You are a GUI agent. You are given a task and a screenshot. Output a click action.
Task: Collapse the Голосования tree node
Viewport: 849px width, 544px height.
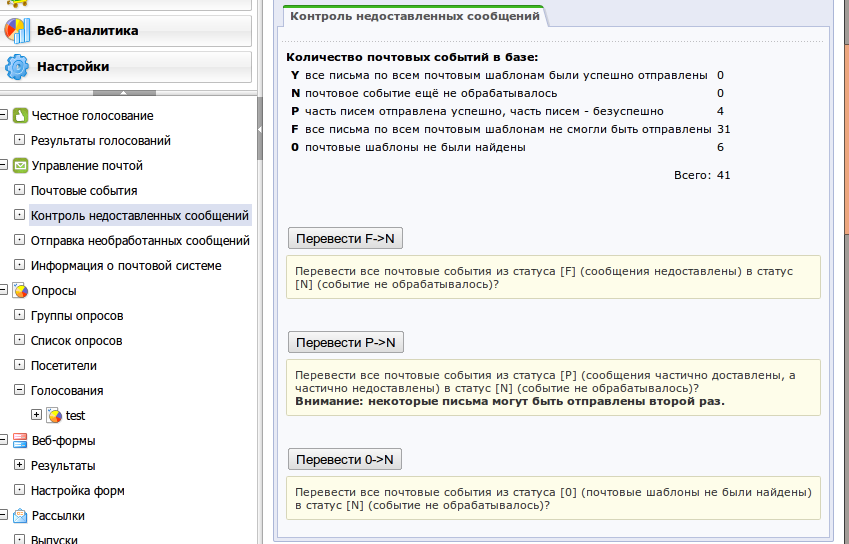(x=19, y=391)
